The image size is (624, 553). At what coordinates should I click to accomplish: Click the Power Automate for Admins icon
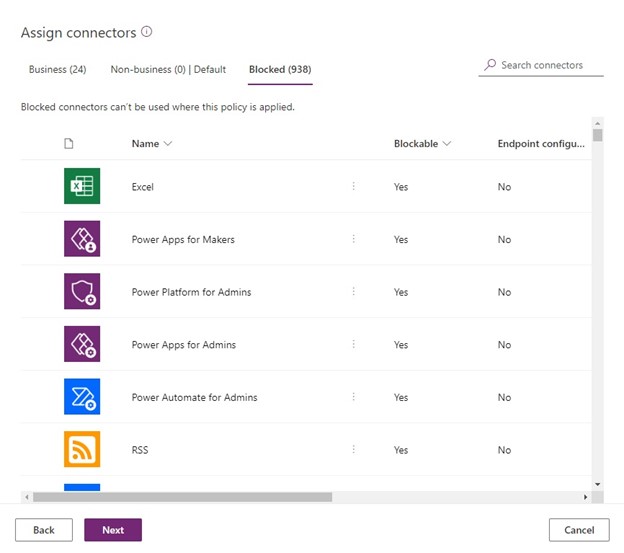pos(82,397)
